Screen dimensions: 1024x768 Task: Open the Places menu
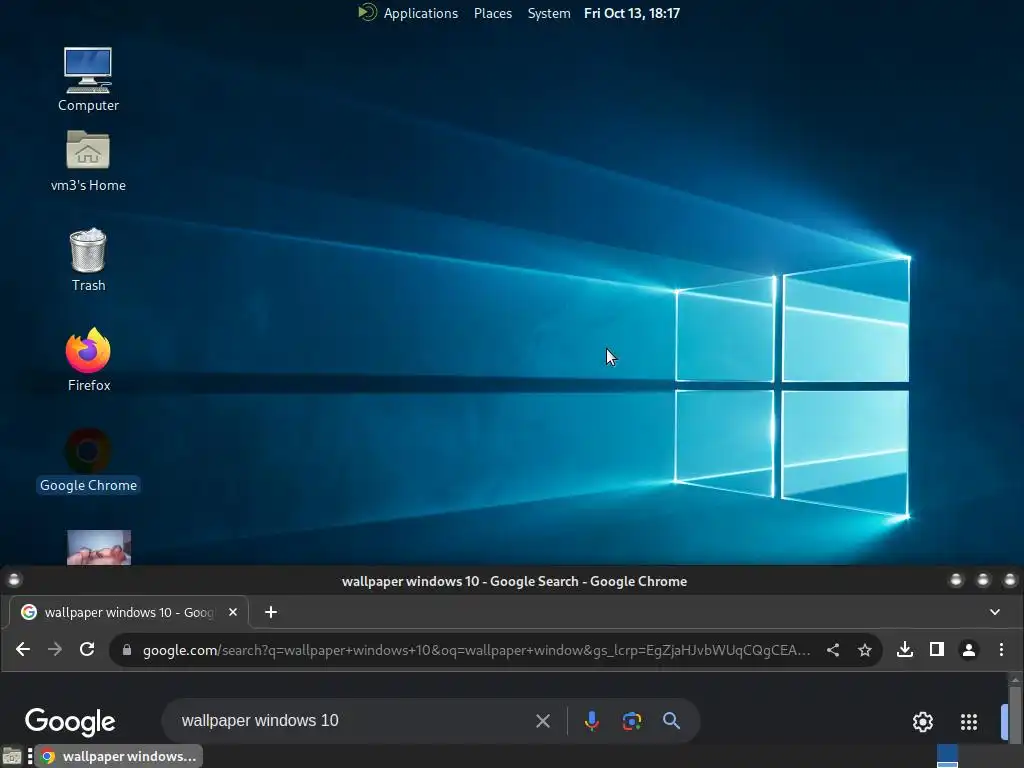click(492, 13)
